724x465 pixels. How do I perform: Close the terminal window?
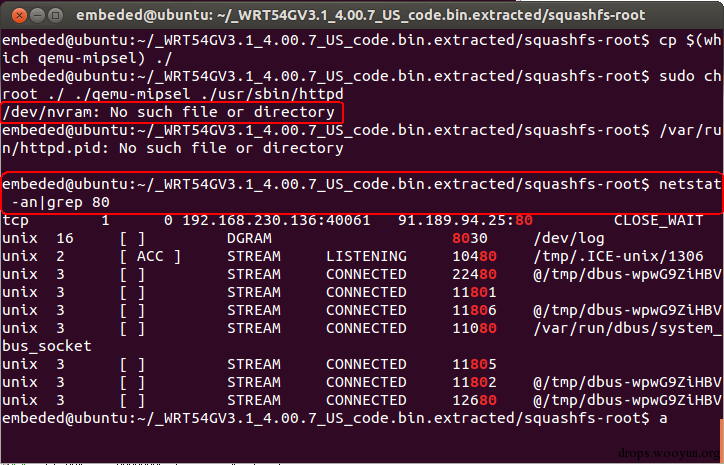(x=19, y=16)
